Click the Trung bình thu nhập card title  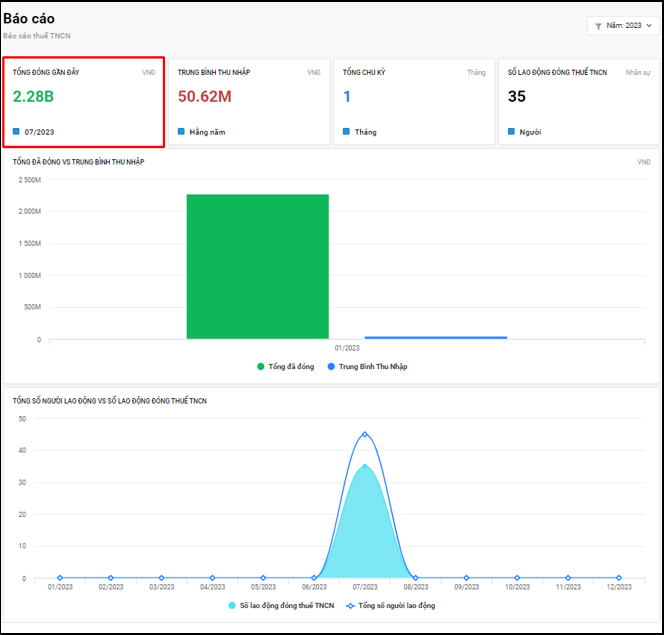tap(214, 72)
